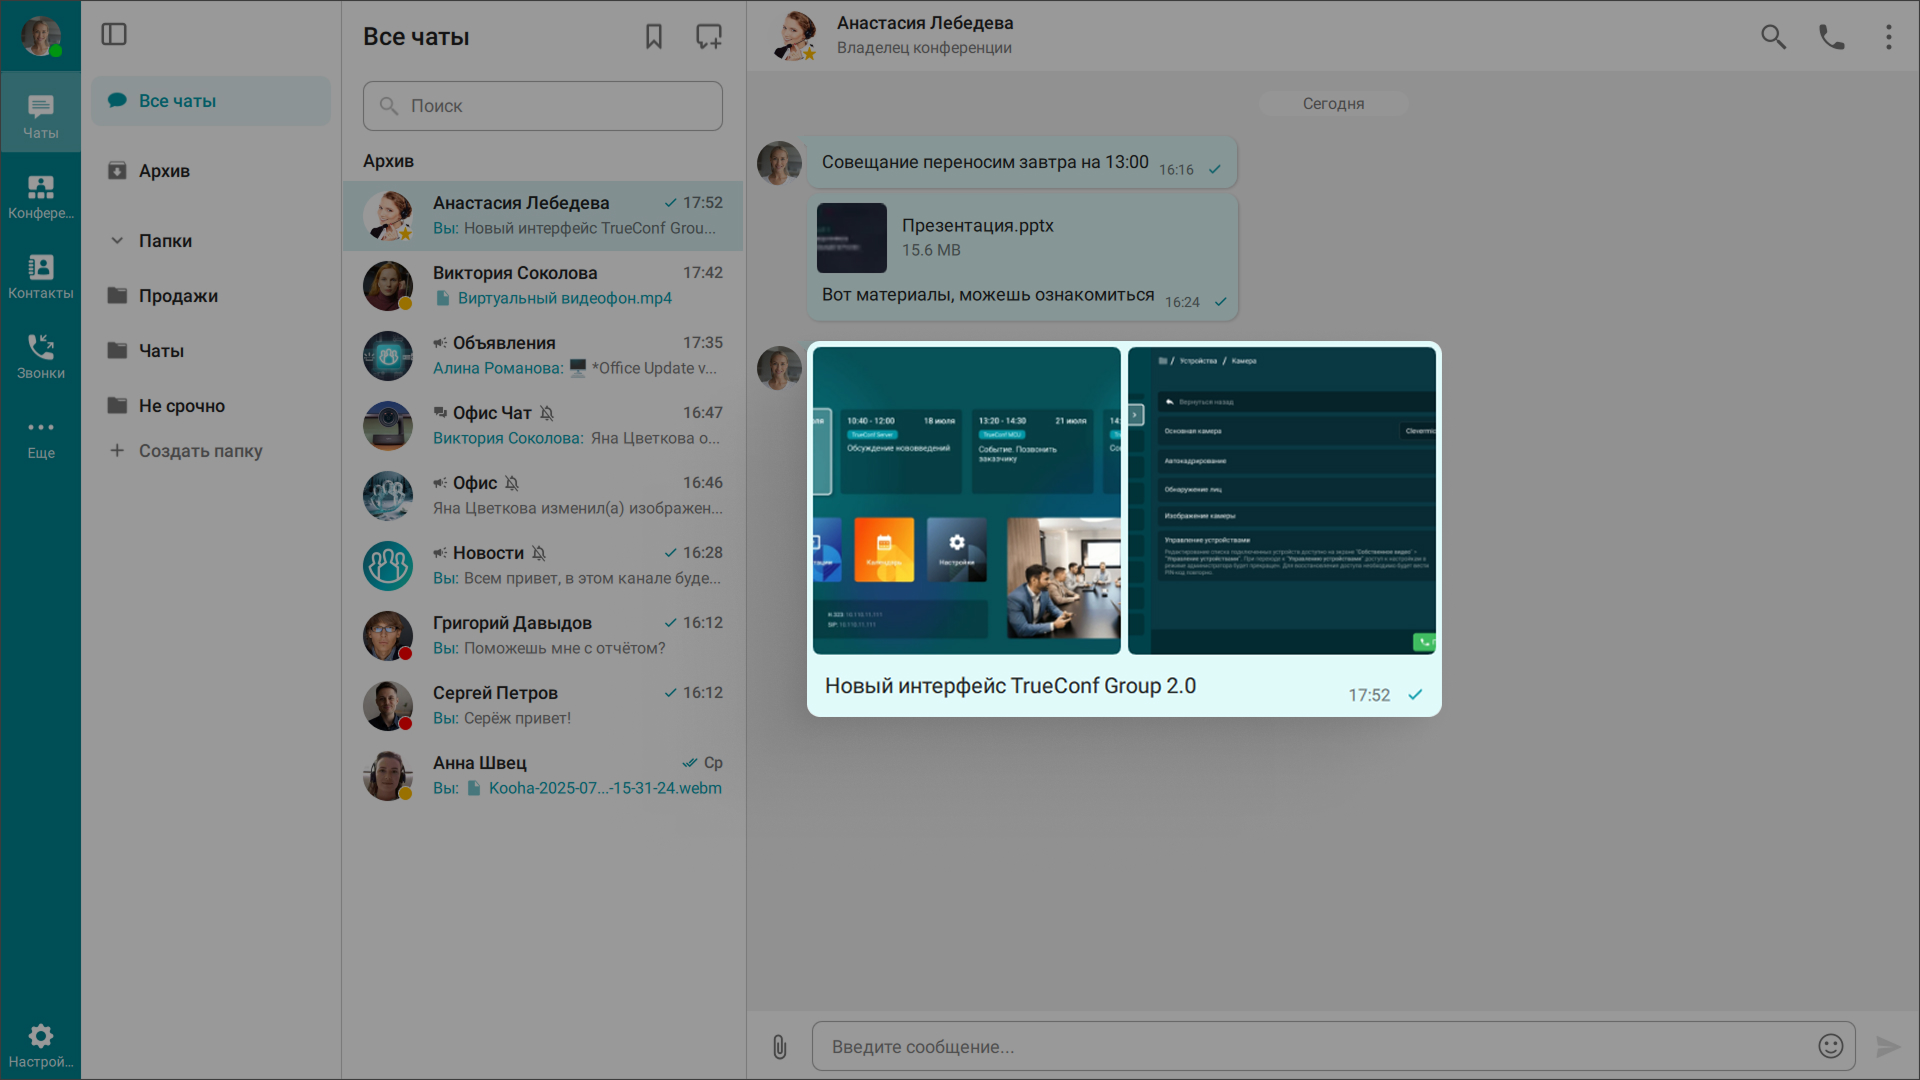The image size is (1920, 1080).
Task: Click Вот материалы, можешь ознакомиться text
Action: [x=988, y=295]
